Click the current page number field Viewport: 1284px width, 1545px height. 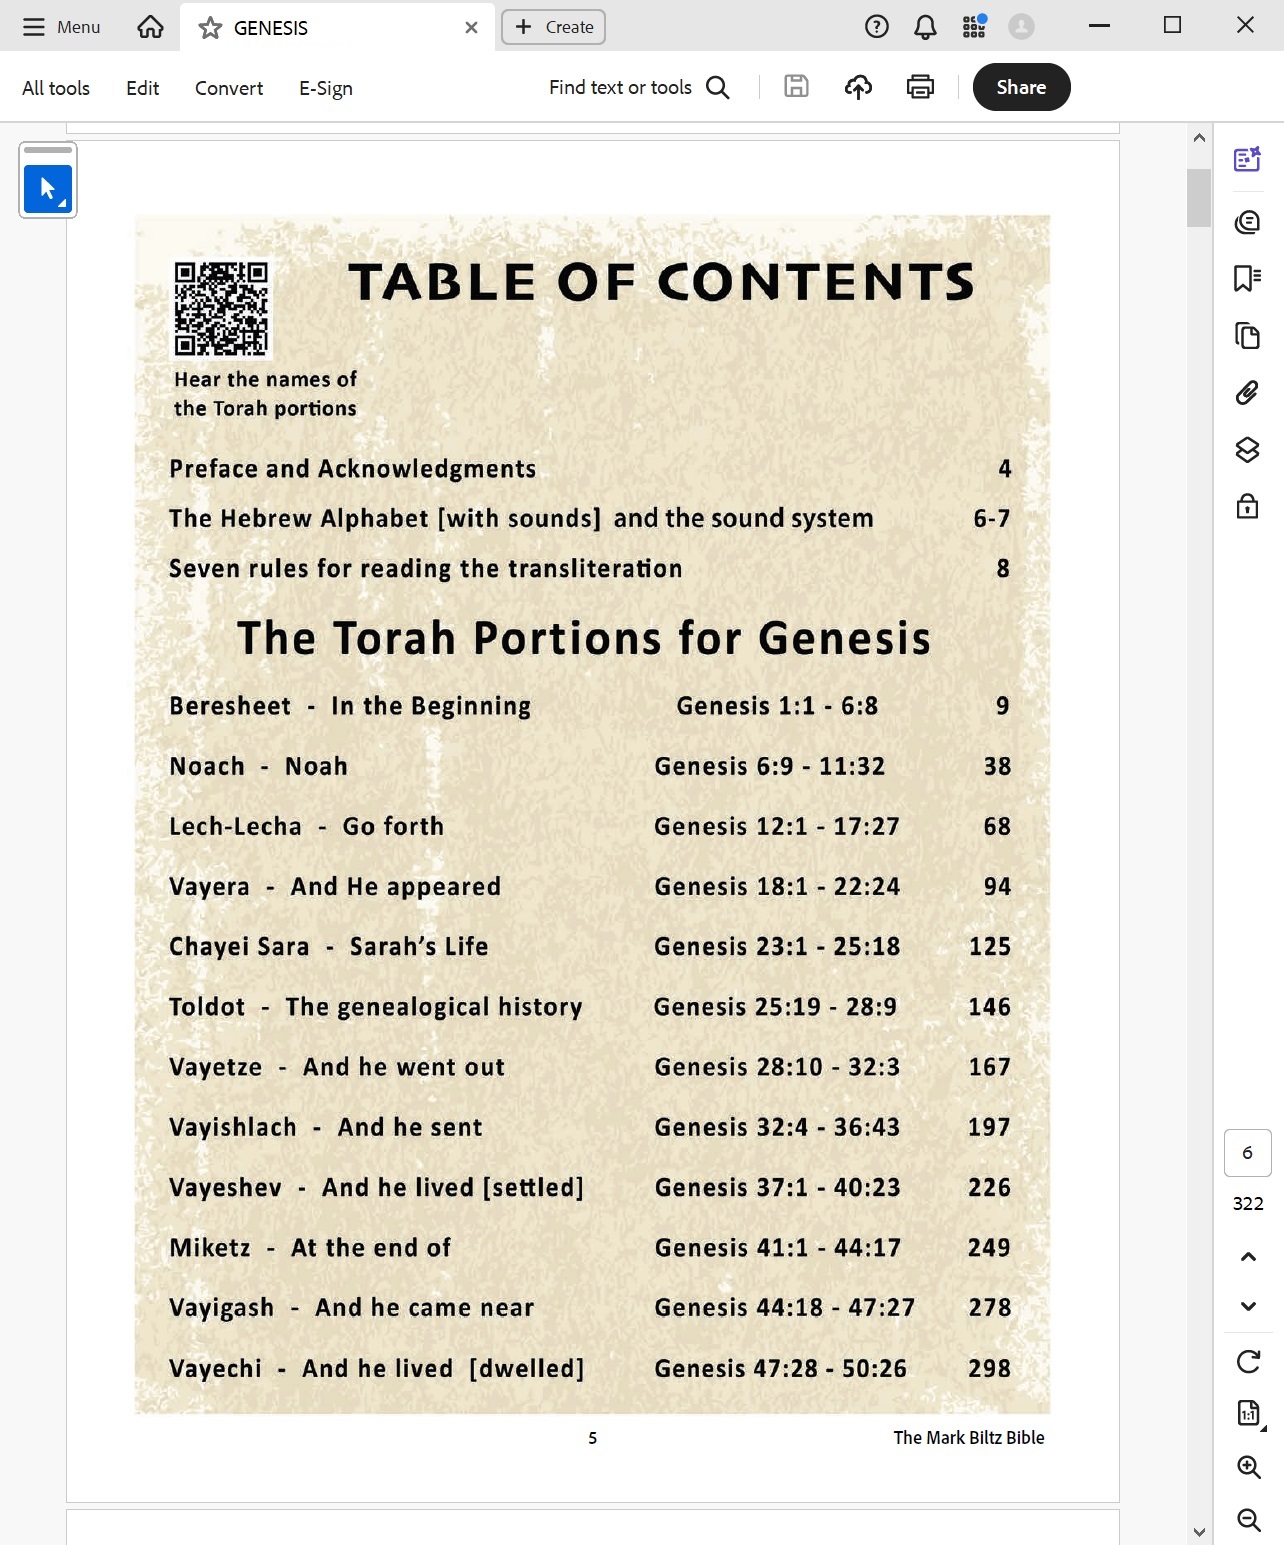(1247, 1153)
